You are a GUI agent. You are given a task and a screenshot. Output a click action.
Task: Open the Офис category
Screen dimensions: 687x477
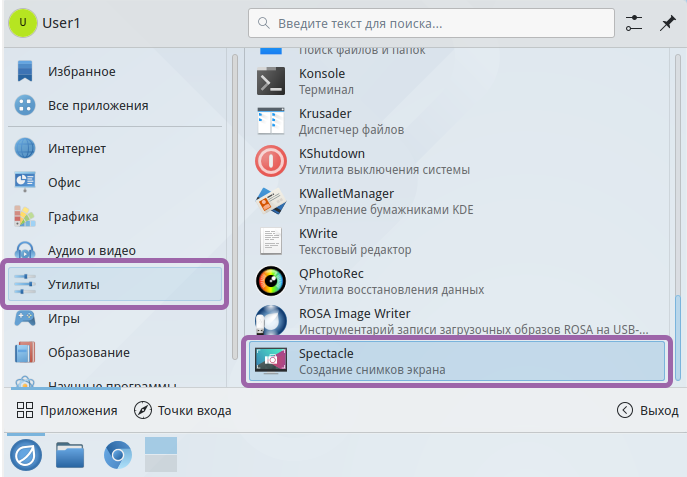point(64,183)
